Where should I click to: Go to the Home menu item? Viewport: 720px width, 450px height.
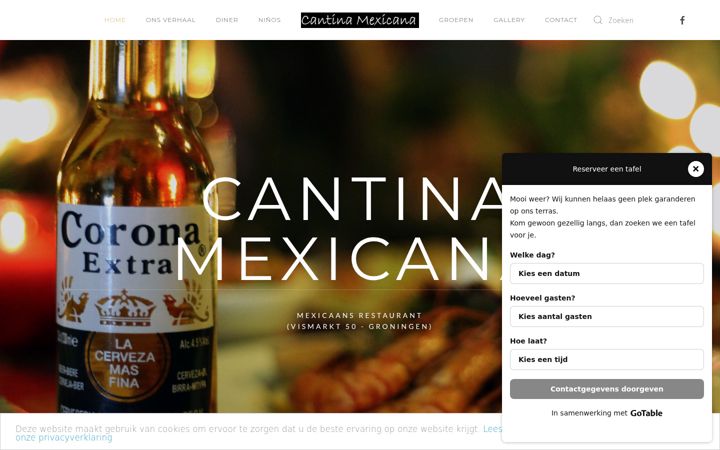[115, 20]
